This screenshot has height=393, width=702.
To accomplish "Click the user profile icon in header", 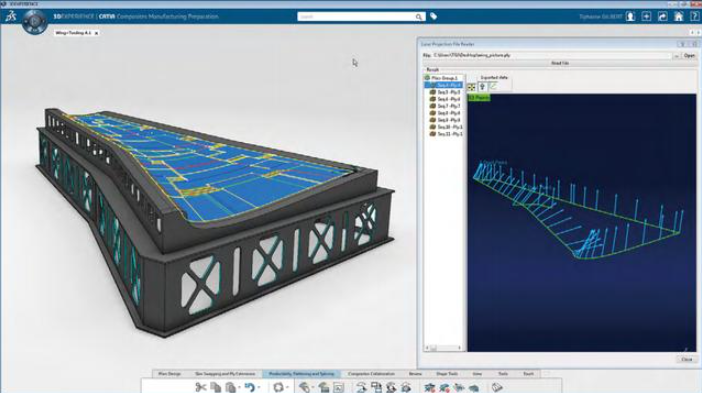I will (630, 17).
